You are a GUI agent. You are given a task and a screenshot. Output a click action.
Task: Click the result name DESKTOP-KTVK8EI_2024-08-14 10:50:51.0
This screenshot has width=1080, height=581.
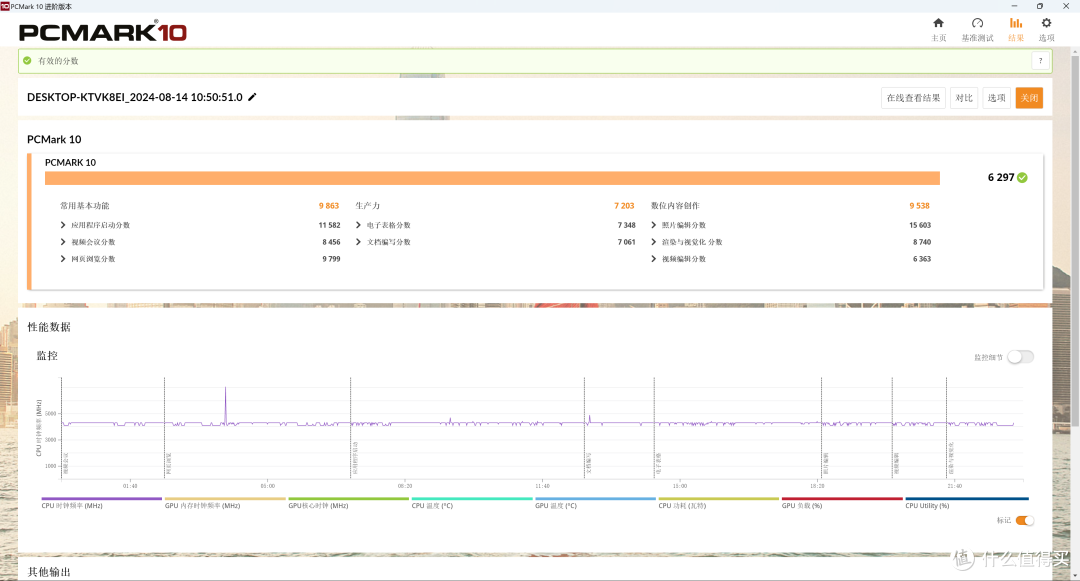tap(134, 97)
